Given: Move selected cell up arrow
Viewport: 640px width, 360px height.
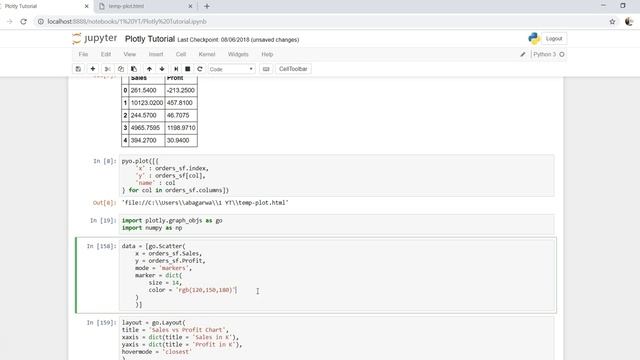Looking at the screenshot, I should point(149,69).
